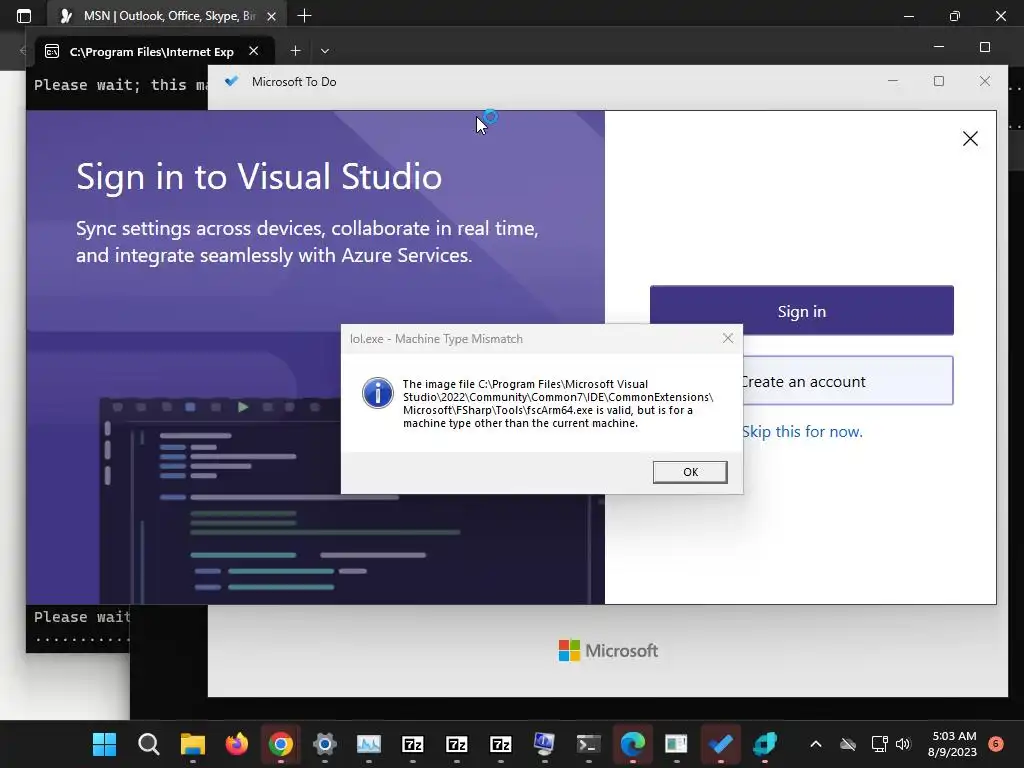Minimize the Edge browser window
Screen dimensions: 1024x768
coord(908,16)
